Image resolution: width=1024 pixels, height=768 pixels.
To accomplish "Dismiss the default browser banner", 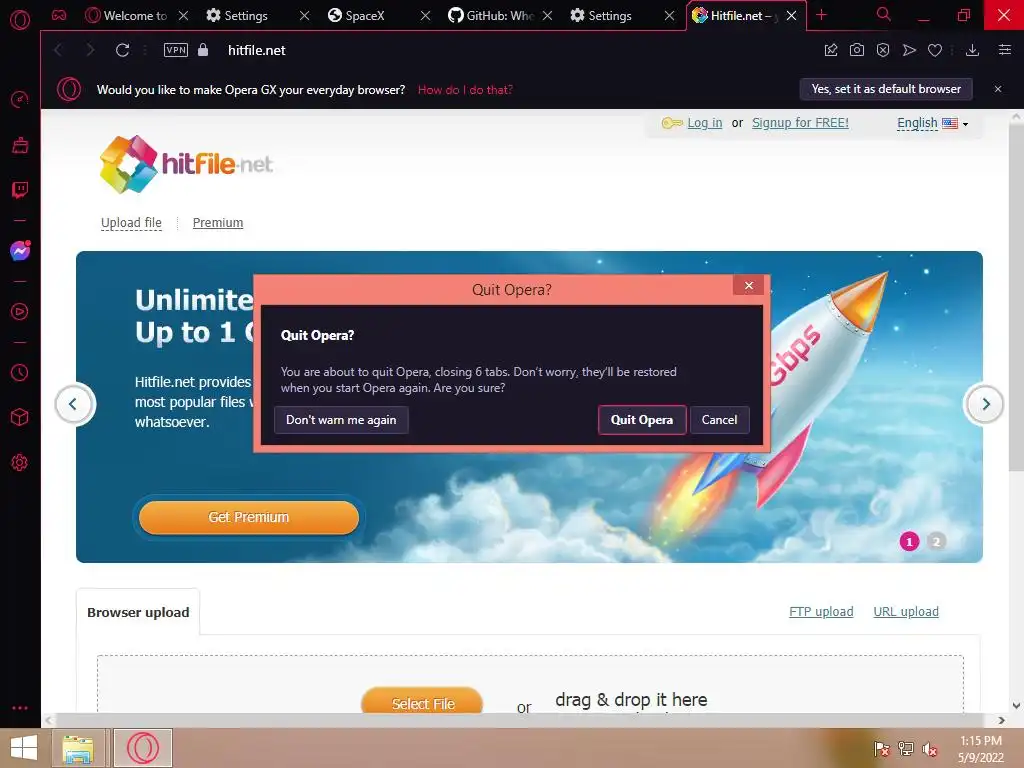I will pyautogui.click(x=998, y=89).
